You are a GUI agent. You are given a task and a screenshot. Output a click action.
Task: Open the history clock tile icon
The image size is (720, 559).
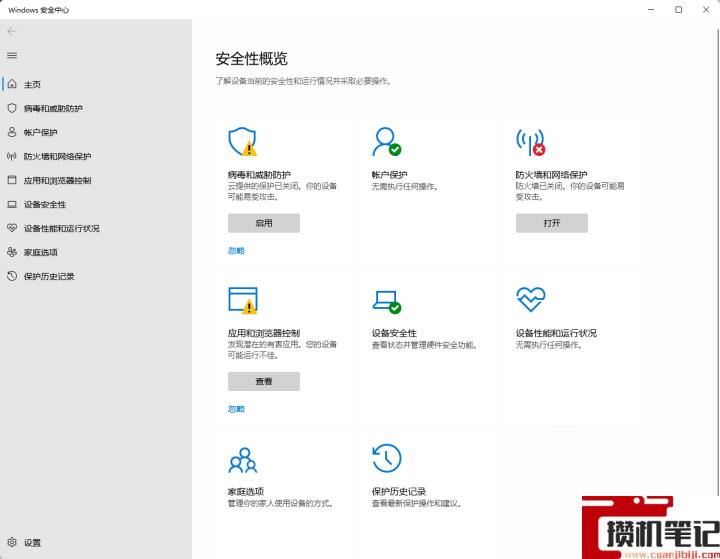(x=387, y=458)
